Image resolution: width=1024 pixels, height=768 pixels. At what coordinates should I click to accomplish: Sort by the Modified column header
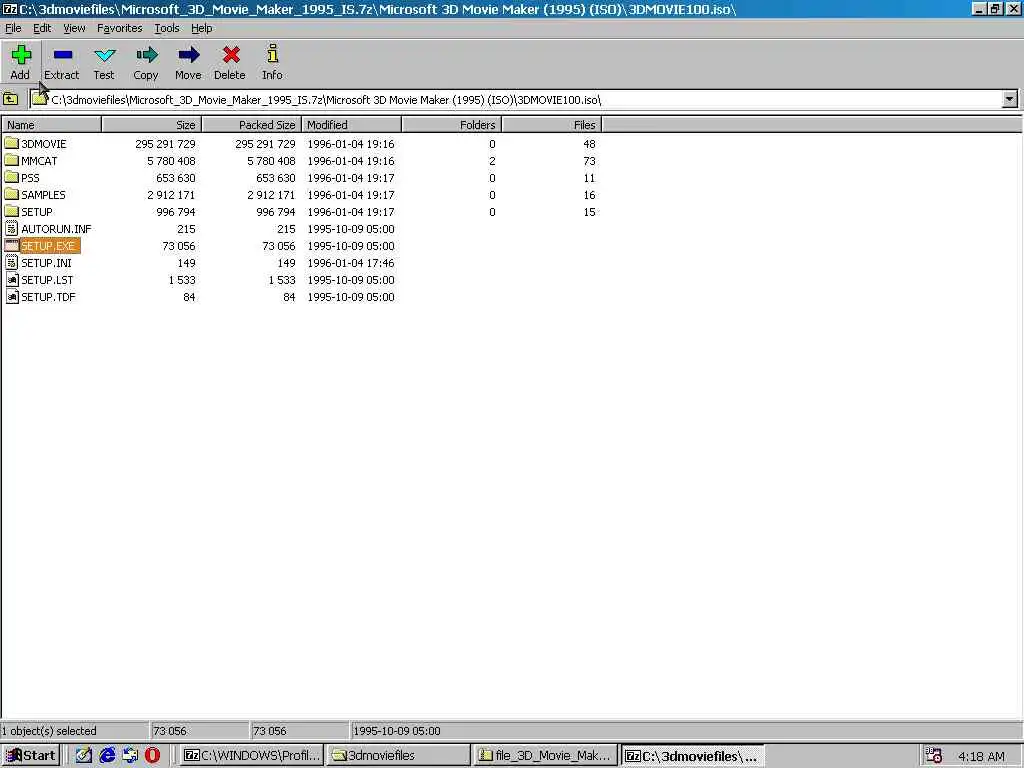[x=351, y=124]
